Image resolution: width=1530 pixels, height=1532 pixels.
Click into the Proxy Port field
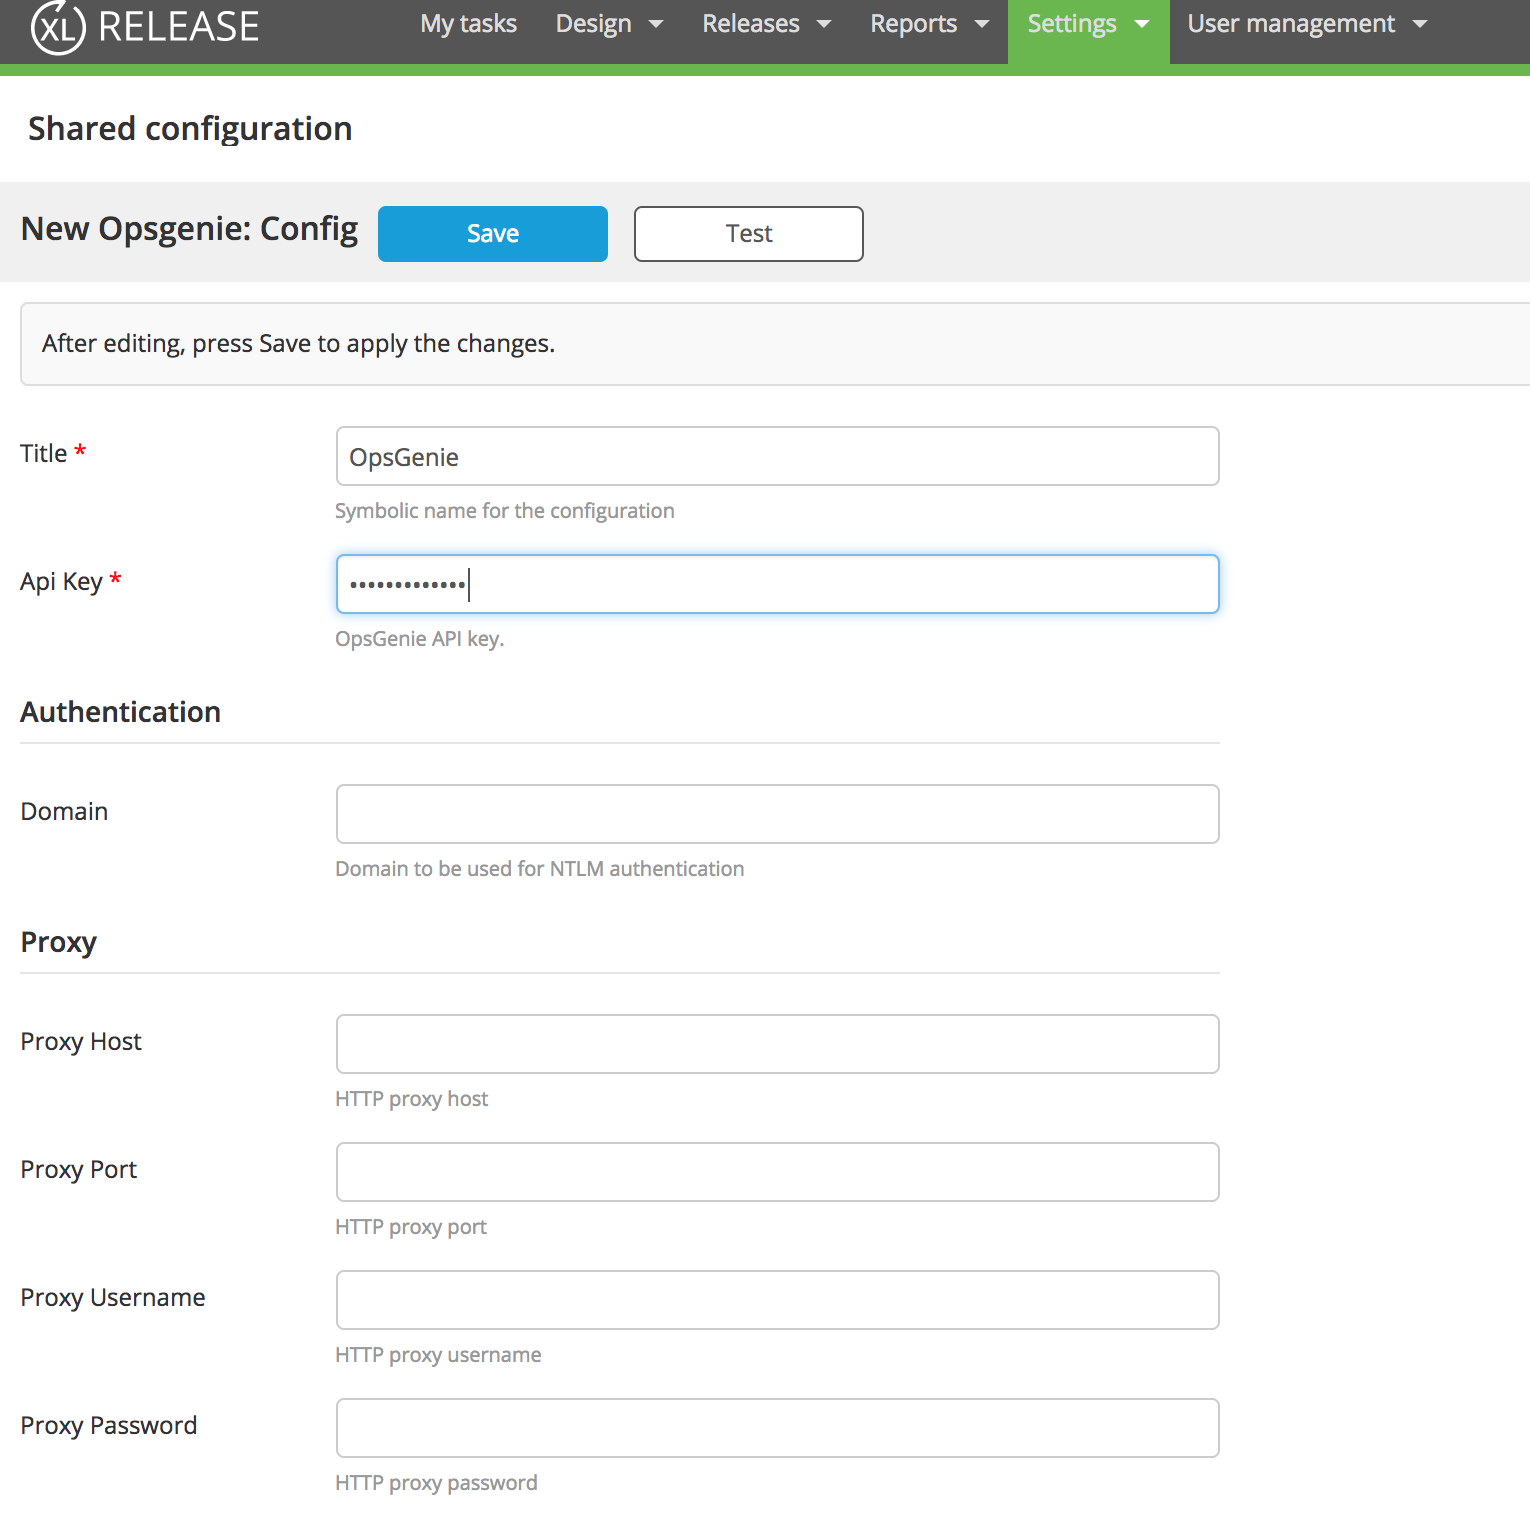click(778, 1172)
